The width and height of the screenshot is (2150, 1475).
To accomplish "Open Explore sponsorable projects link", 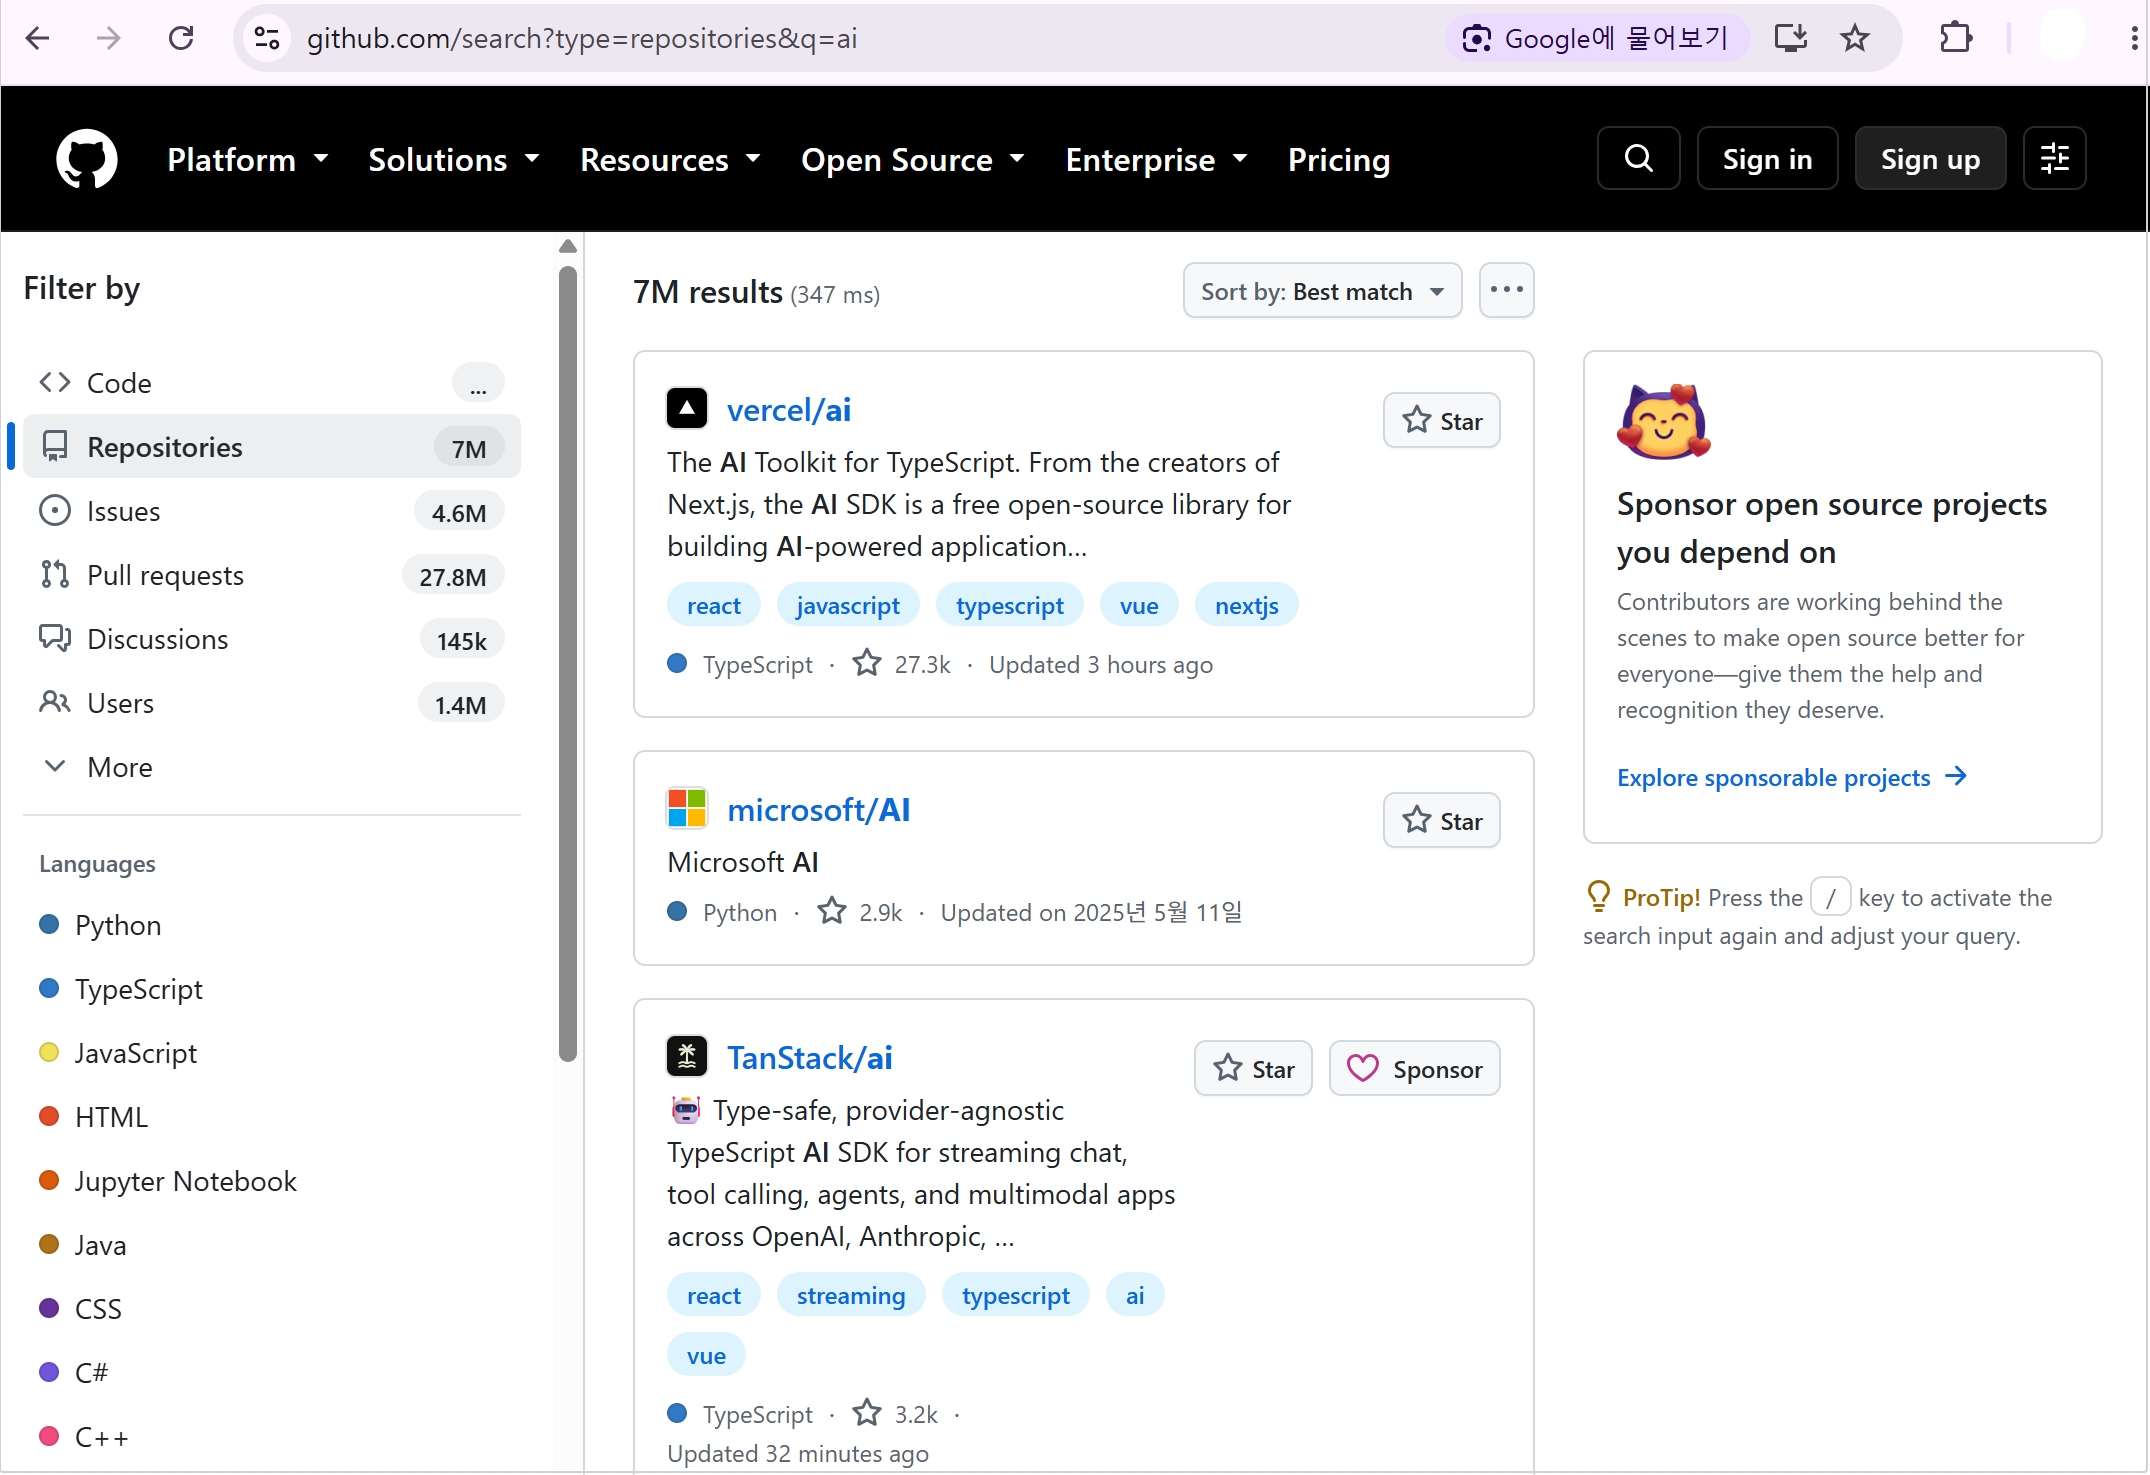I will click(1792, 777).
